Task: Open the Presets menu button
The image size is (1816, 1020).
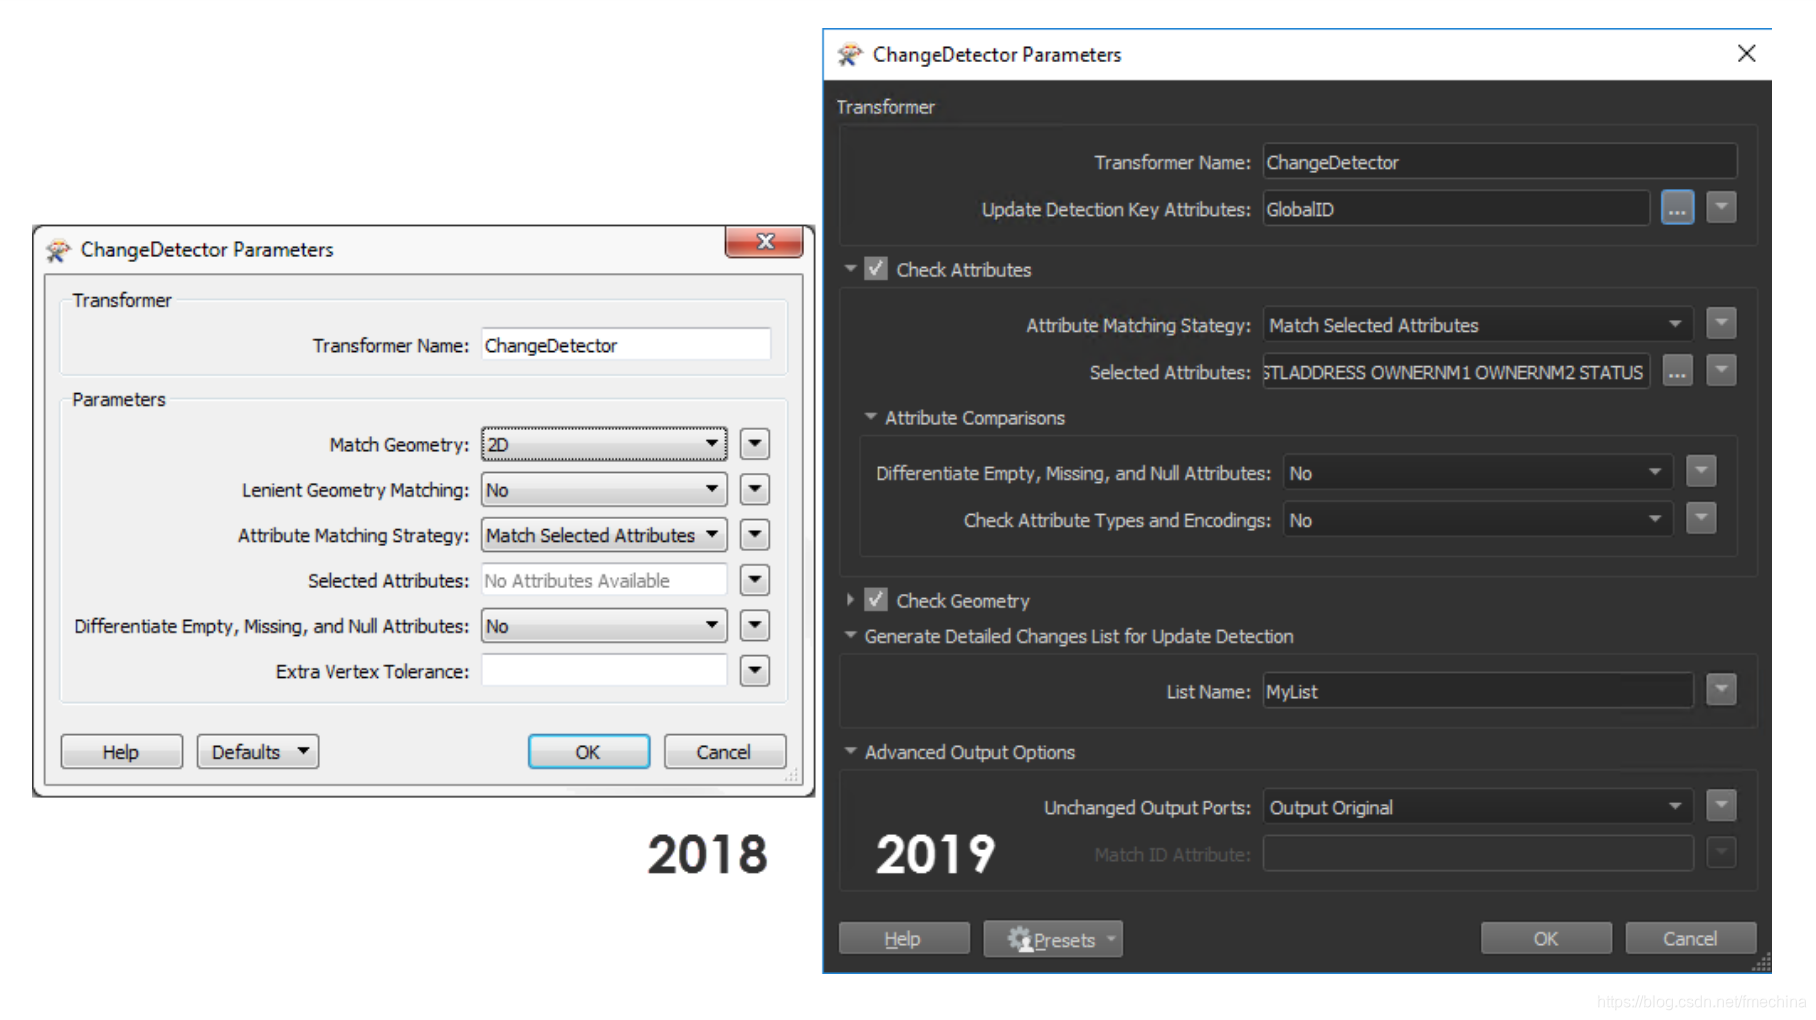Action: [1053, 939]
